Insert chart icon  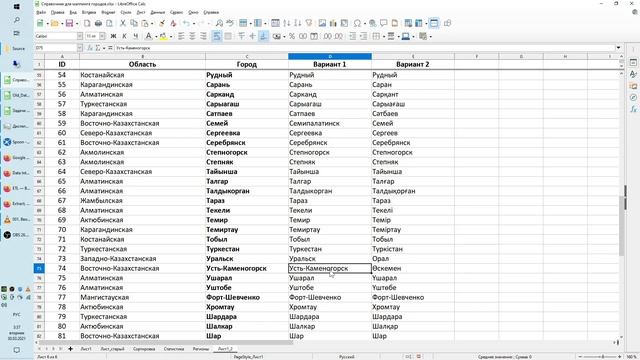click(333, 23)
